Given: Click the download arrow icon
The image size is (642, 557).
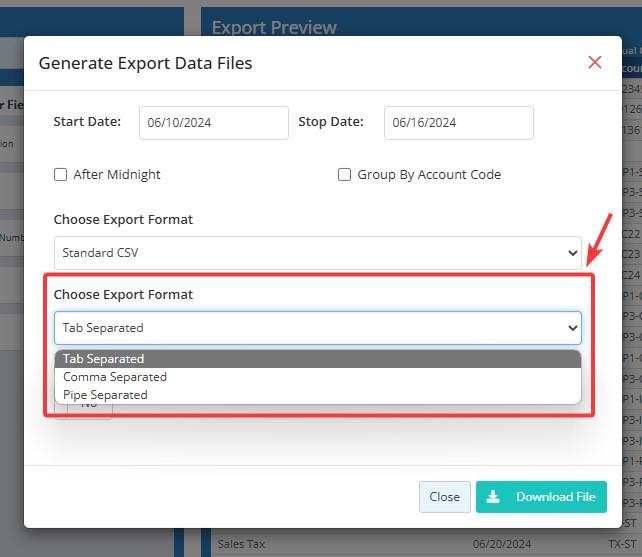Looking at the screenshot, I should 492,497.
